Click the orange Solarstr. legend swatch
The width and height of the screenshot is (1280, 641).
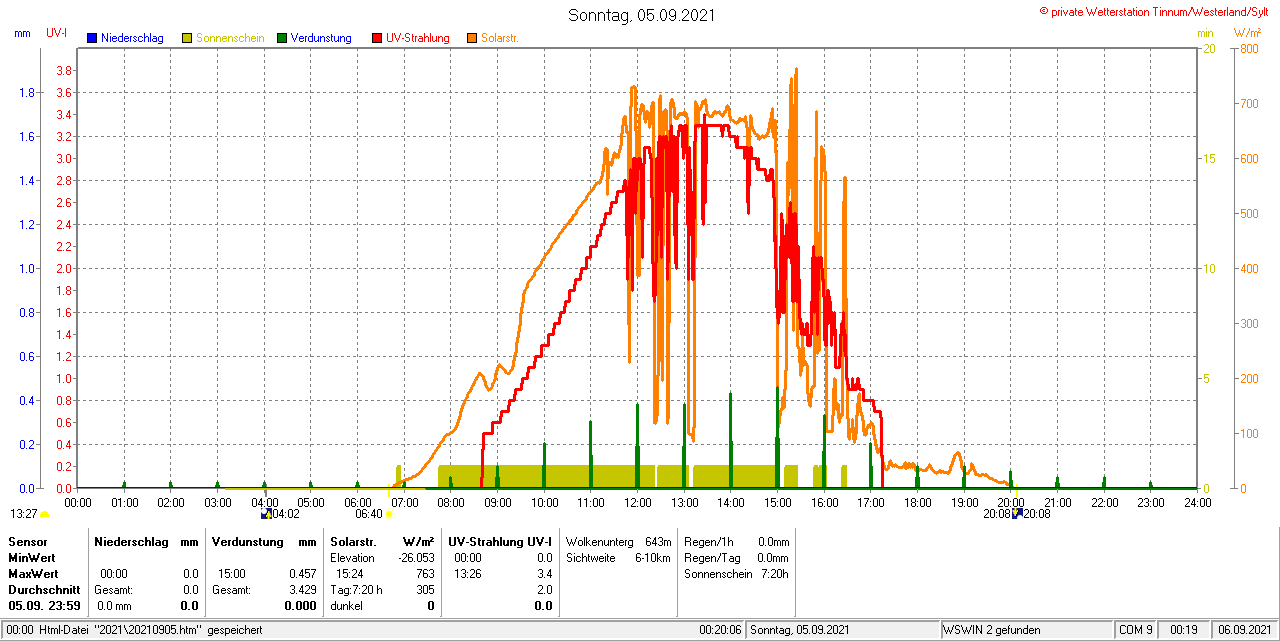tap(472, 38)
